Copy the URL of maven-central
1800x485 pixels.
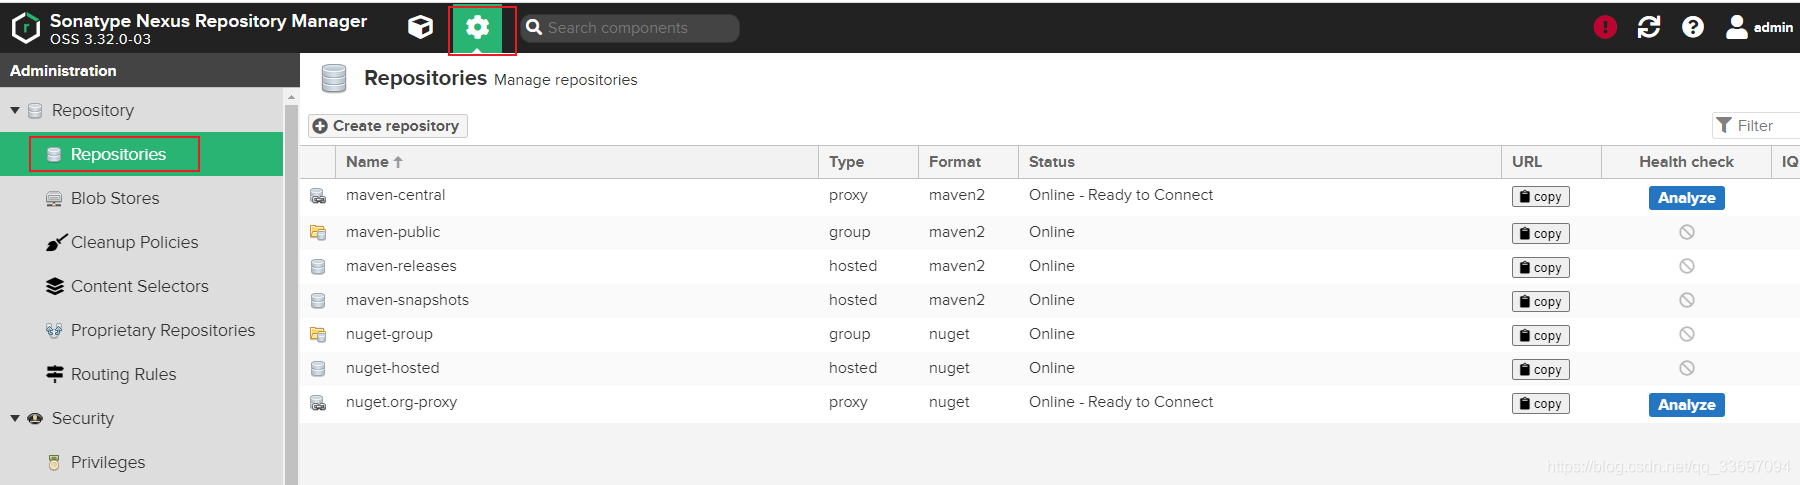[x=1540, y=197]
